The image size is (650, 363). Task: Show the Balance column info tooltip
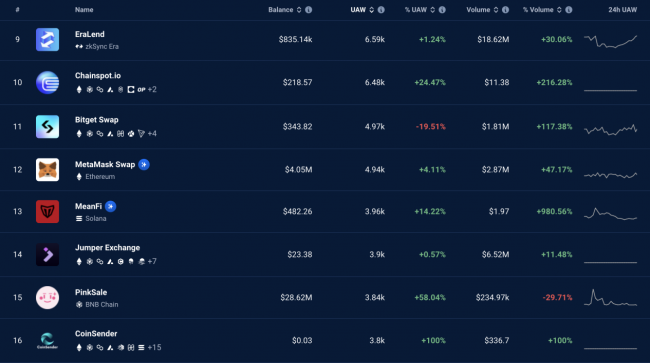308,10
